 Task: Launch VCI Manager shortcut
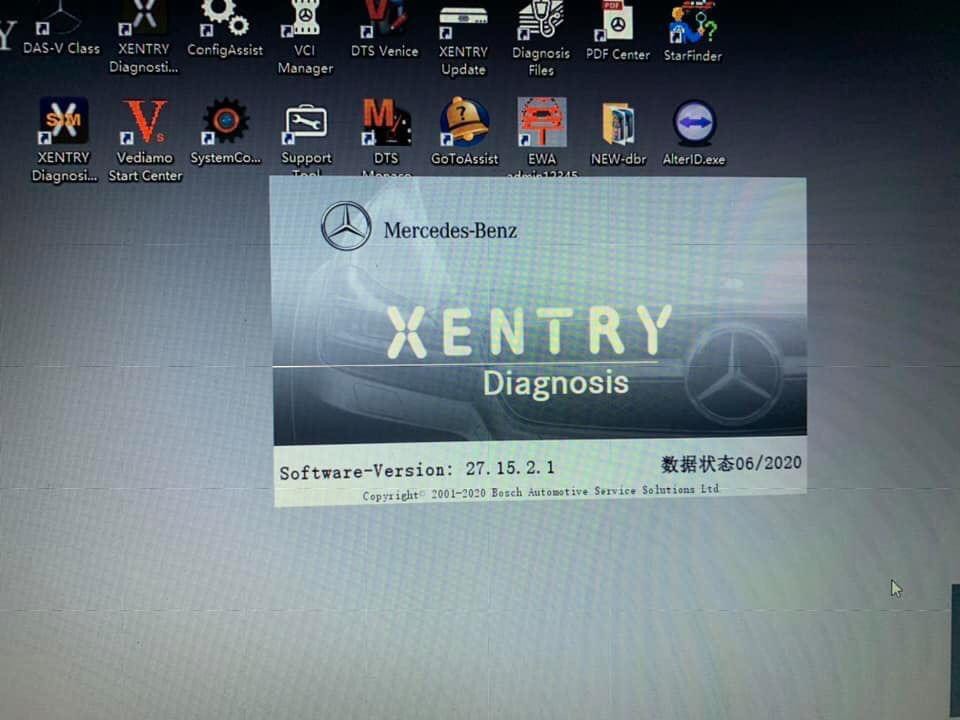(x=305, y=38)
